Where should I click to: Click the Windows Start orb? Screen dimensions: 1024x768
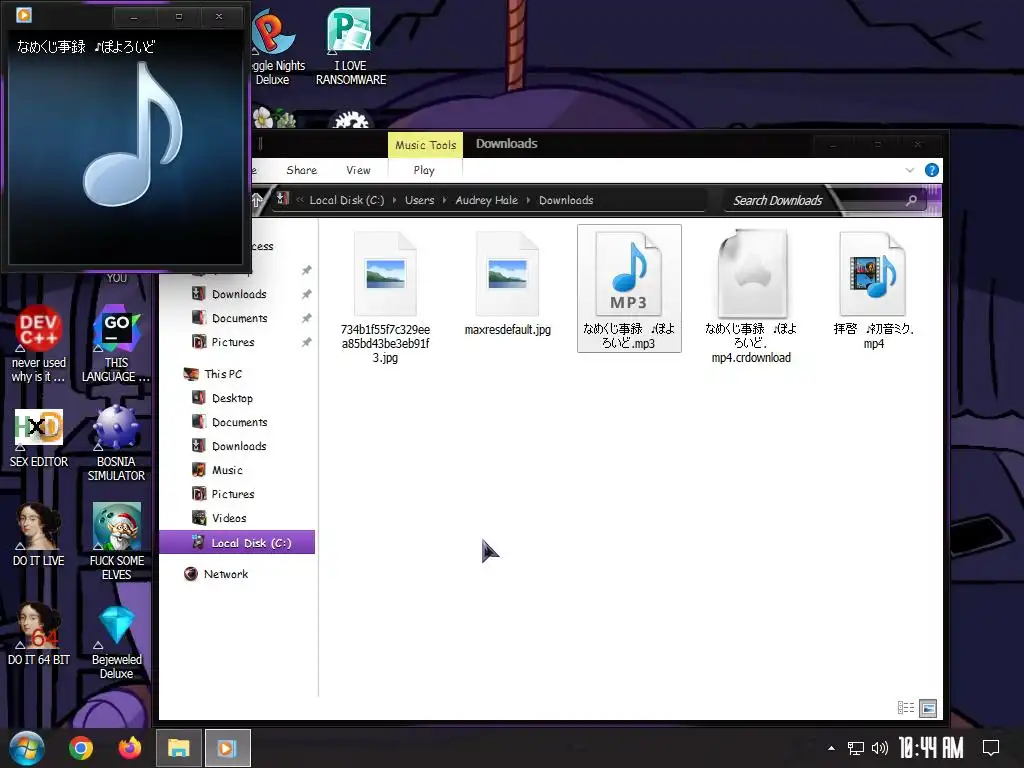(27, 748)
